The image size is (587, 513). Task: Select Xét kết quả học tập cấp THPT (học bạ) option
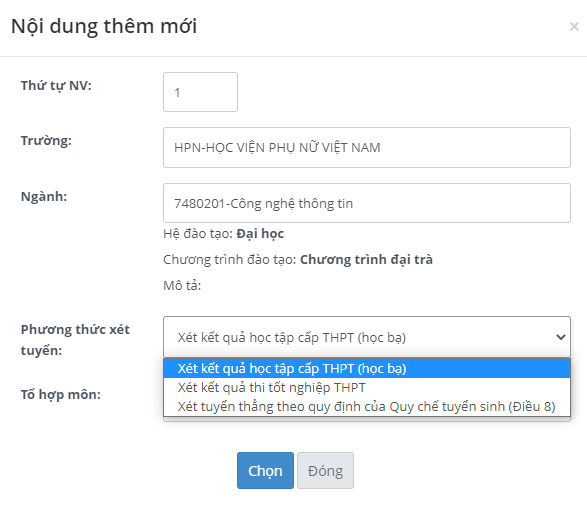click(367, 368)
